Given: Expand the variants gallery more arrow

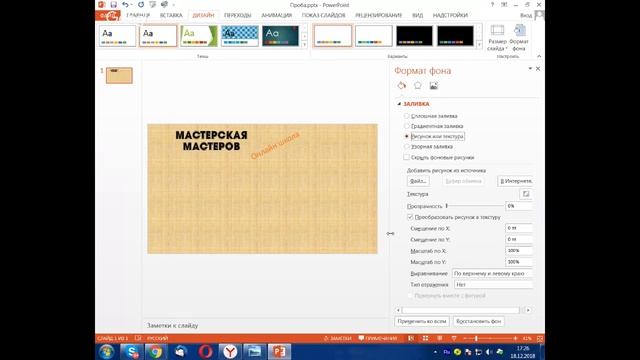Looking at the screenshot, I should [x=479, y=44].
